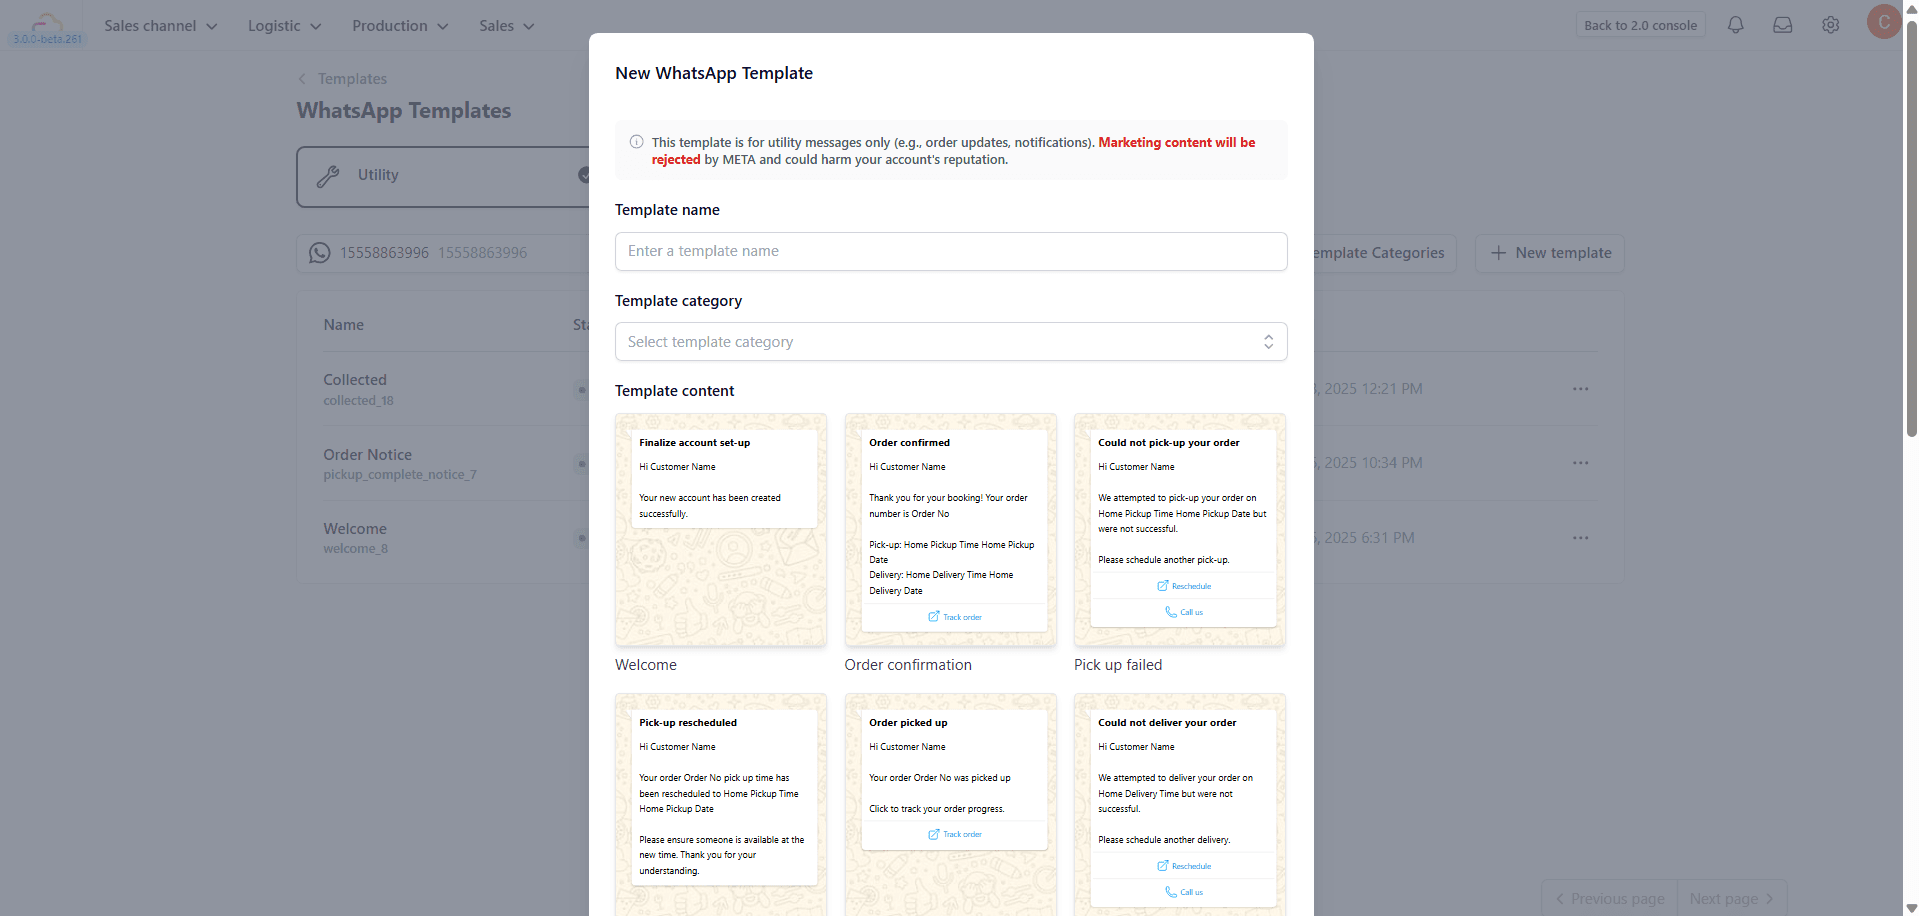Choose the Pick up failed template
Image resolution: width=1919 pixels, height=916 pixels.
1179,530
